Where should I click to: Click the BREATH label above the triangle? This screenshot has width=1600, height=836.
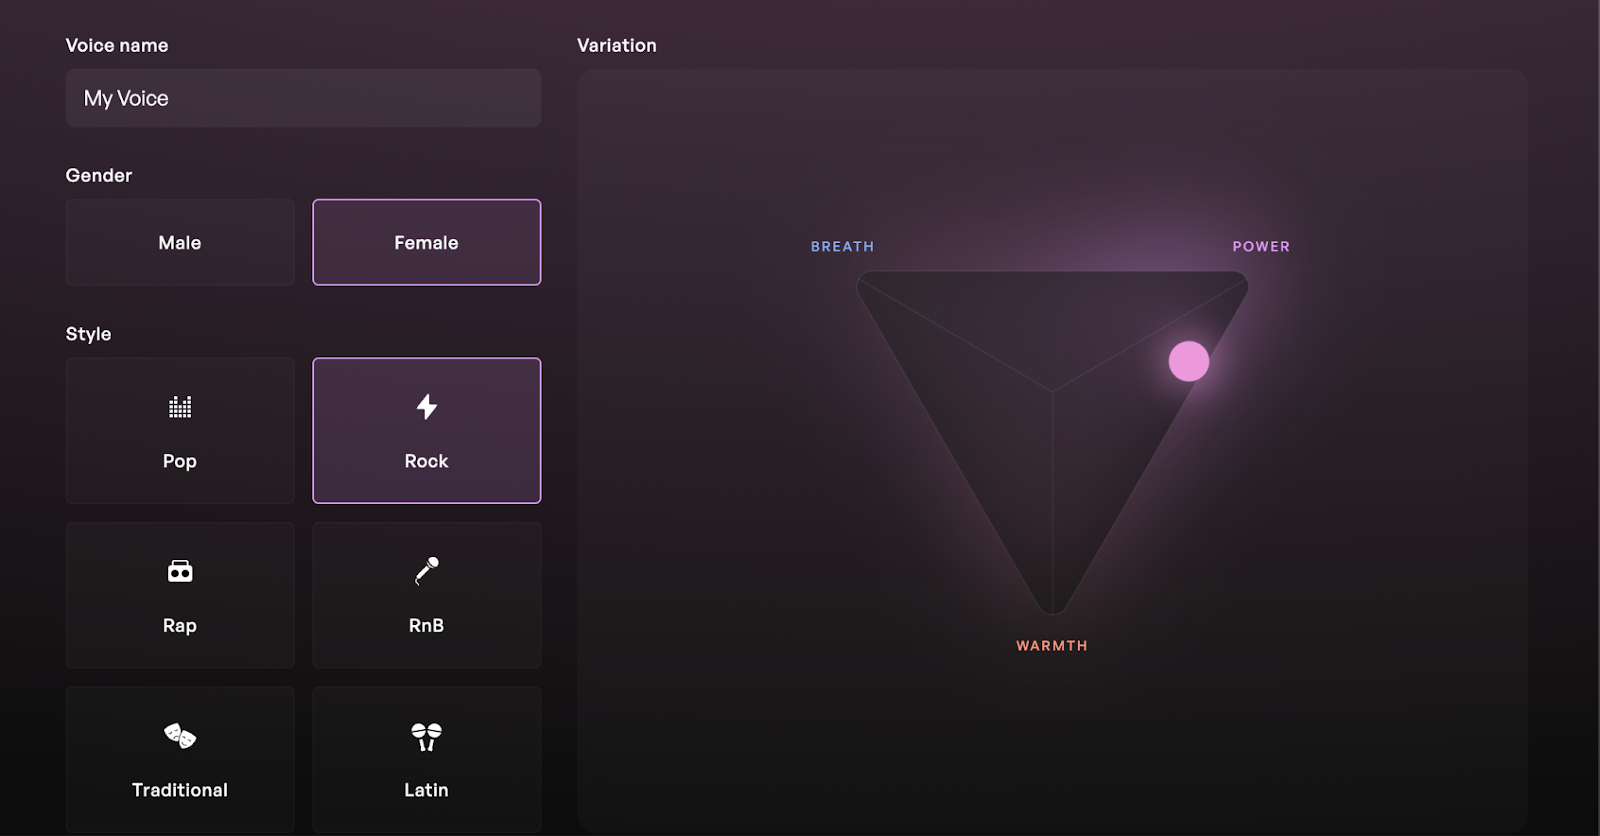pos(842,246)
